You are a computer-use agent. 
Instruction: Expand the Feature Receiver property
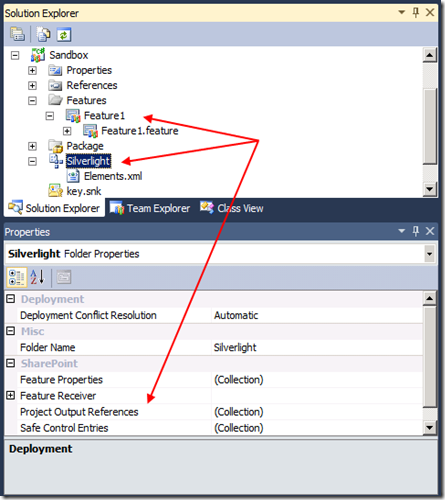click(11, 395)
